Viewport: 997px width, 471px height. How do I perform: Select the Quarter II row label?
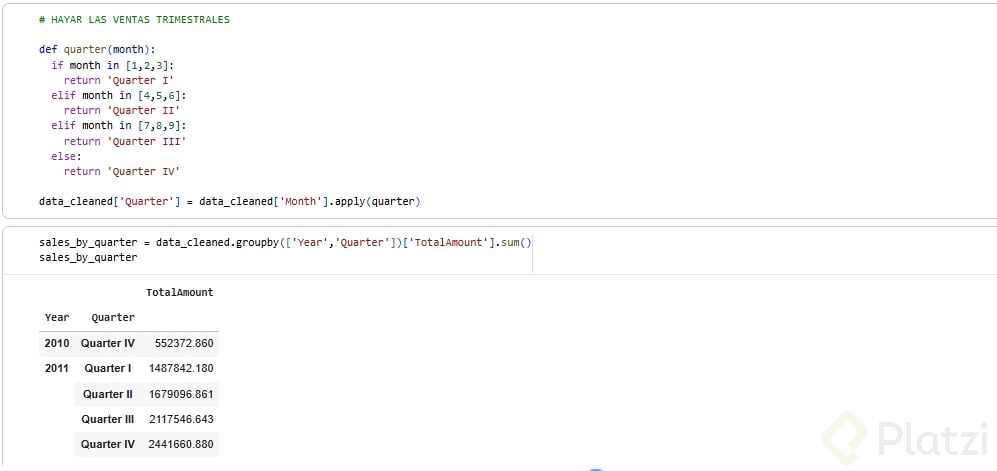point(108,394)
